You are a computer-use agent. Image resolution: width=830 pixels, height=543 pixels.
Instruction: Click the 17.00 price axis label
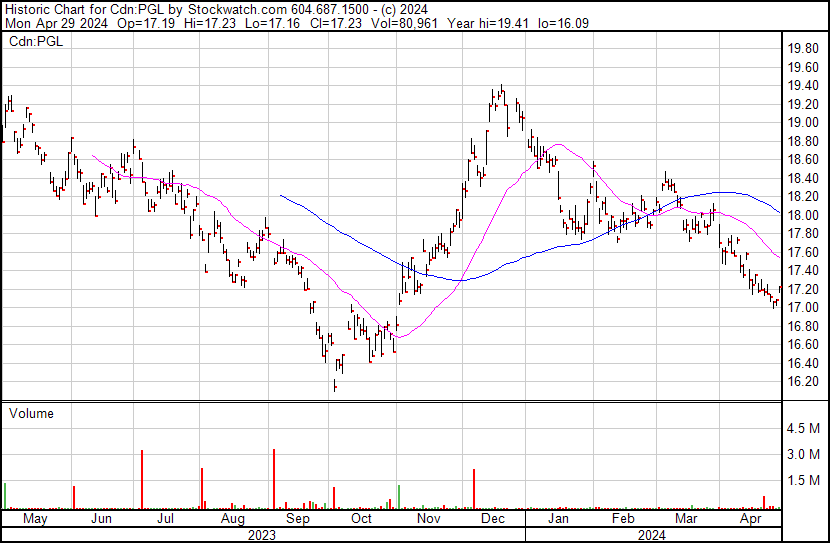pos(803,307)
